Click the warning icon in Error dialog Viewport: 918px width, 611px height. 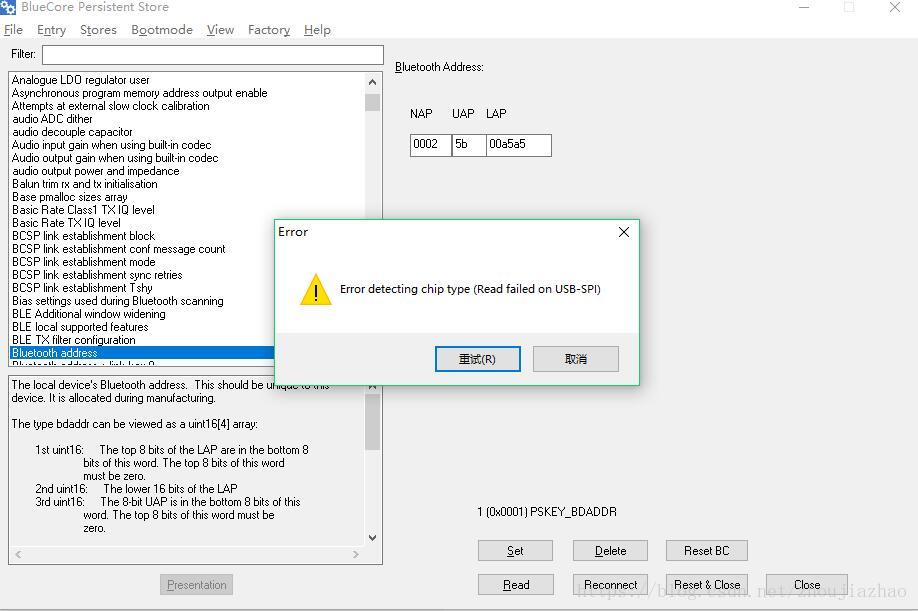coord(316,290)
